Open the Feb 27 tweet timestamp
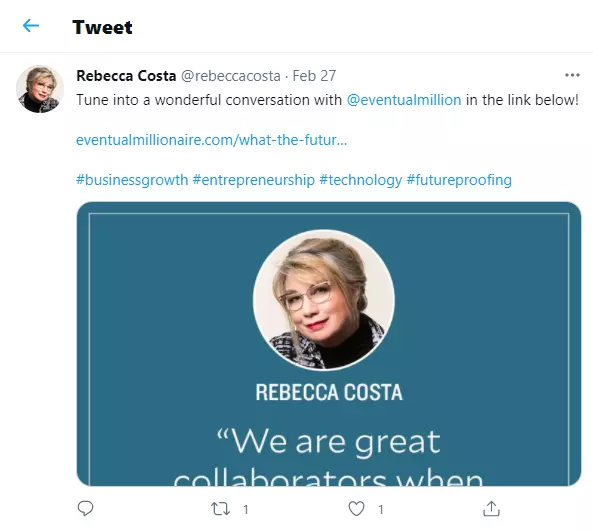 click(x=314, y=76)
